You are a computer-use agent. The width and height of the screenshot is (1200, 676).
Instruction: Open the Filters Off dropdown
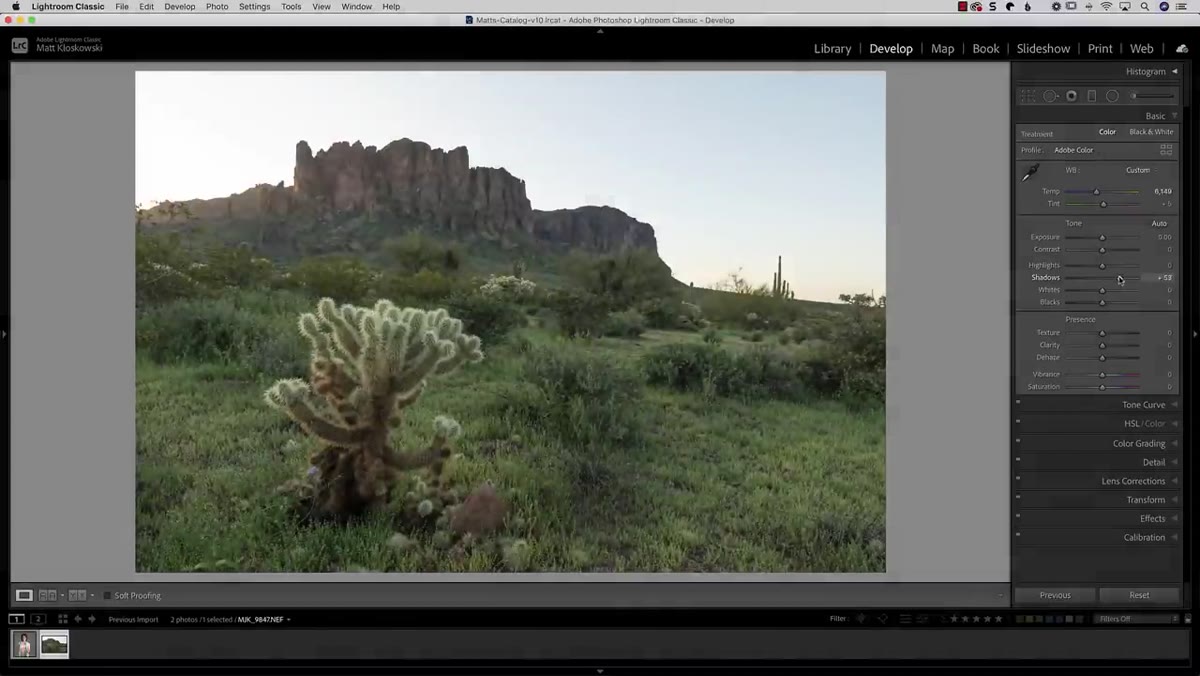(x=1138, y=619)
